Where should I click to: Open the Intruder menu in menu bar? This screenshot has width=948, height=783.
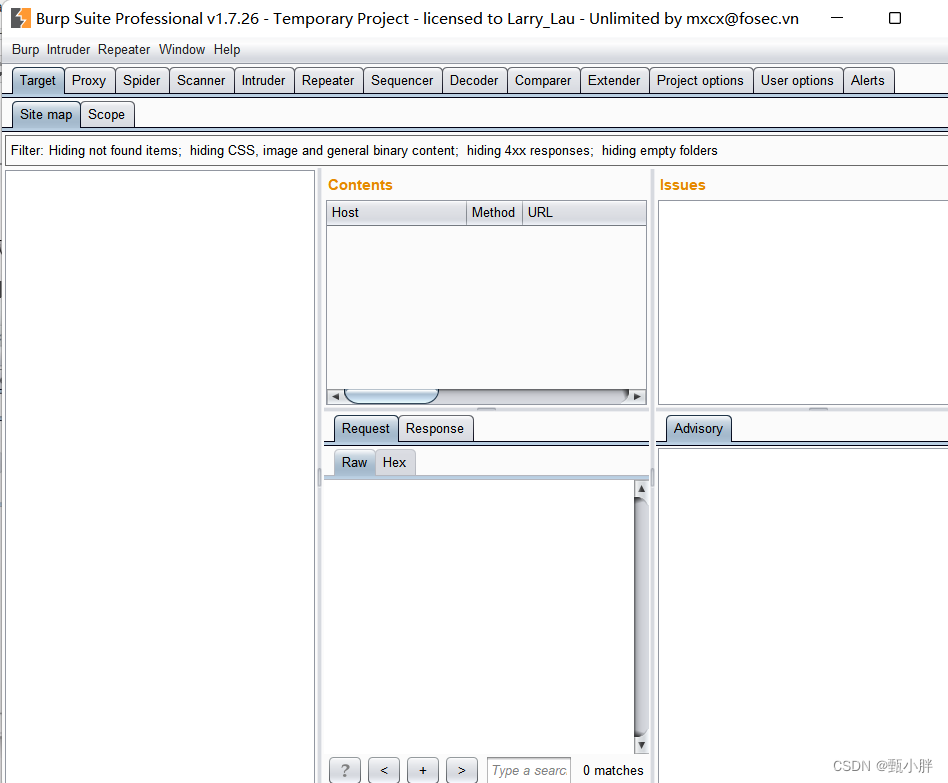click(68, 50)
